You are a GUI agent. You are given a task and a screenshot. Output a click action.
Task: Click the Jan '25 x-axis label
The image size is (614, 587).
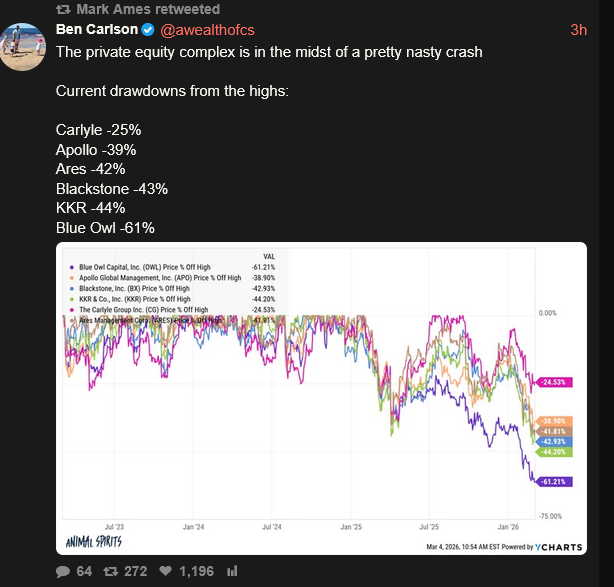pos(351,525)
